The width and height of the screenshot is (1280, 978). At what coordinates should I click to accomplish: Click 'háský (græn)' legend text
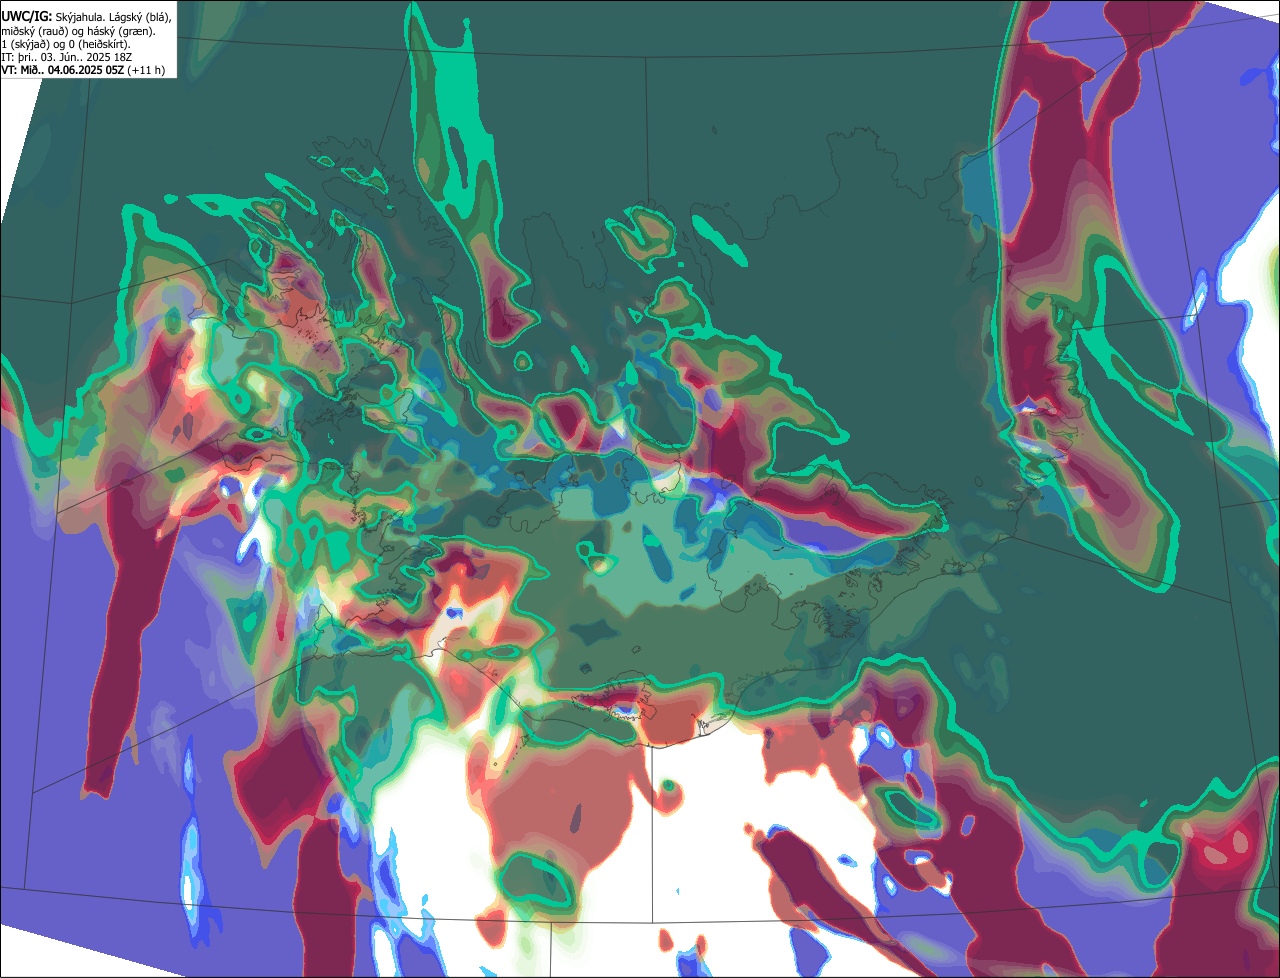(x=120, y=32)
